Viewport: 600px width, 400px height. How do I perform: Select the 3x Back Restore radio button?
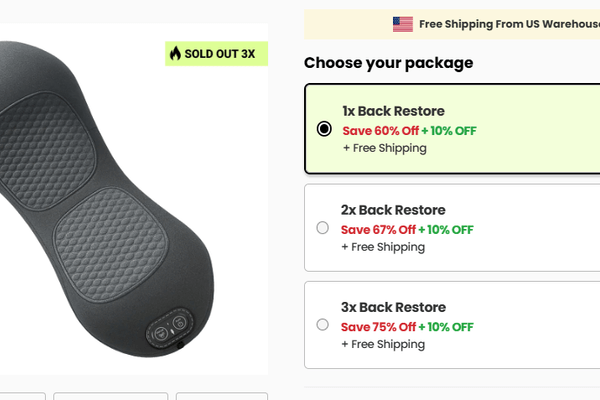pyautogui.click(x=322, y=325)
